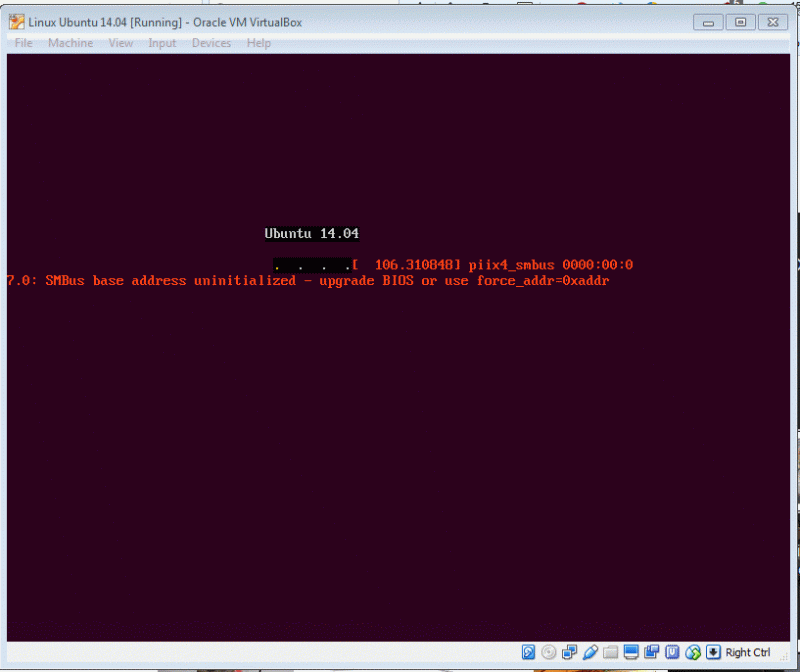This screenshot has height=672, width=800.
Task: Click the USB devices status icon
Action: [x=590, y=652]
